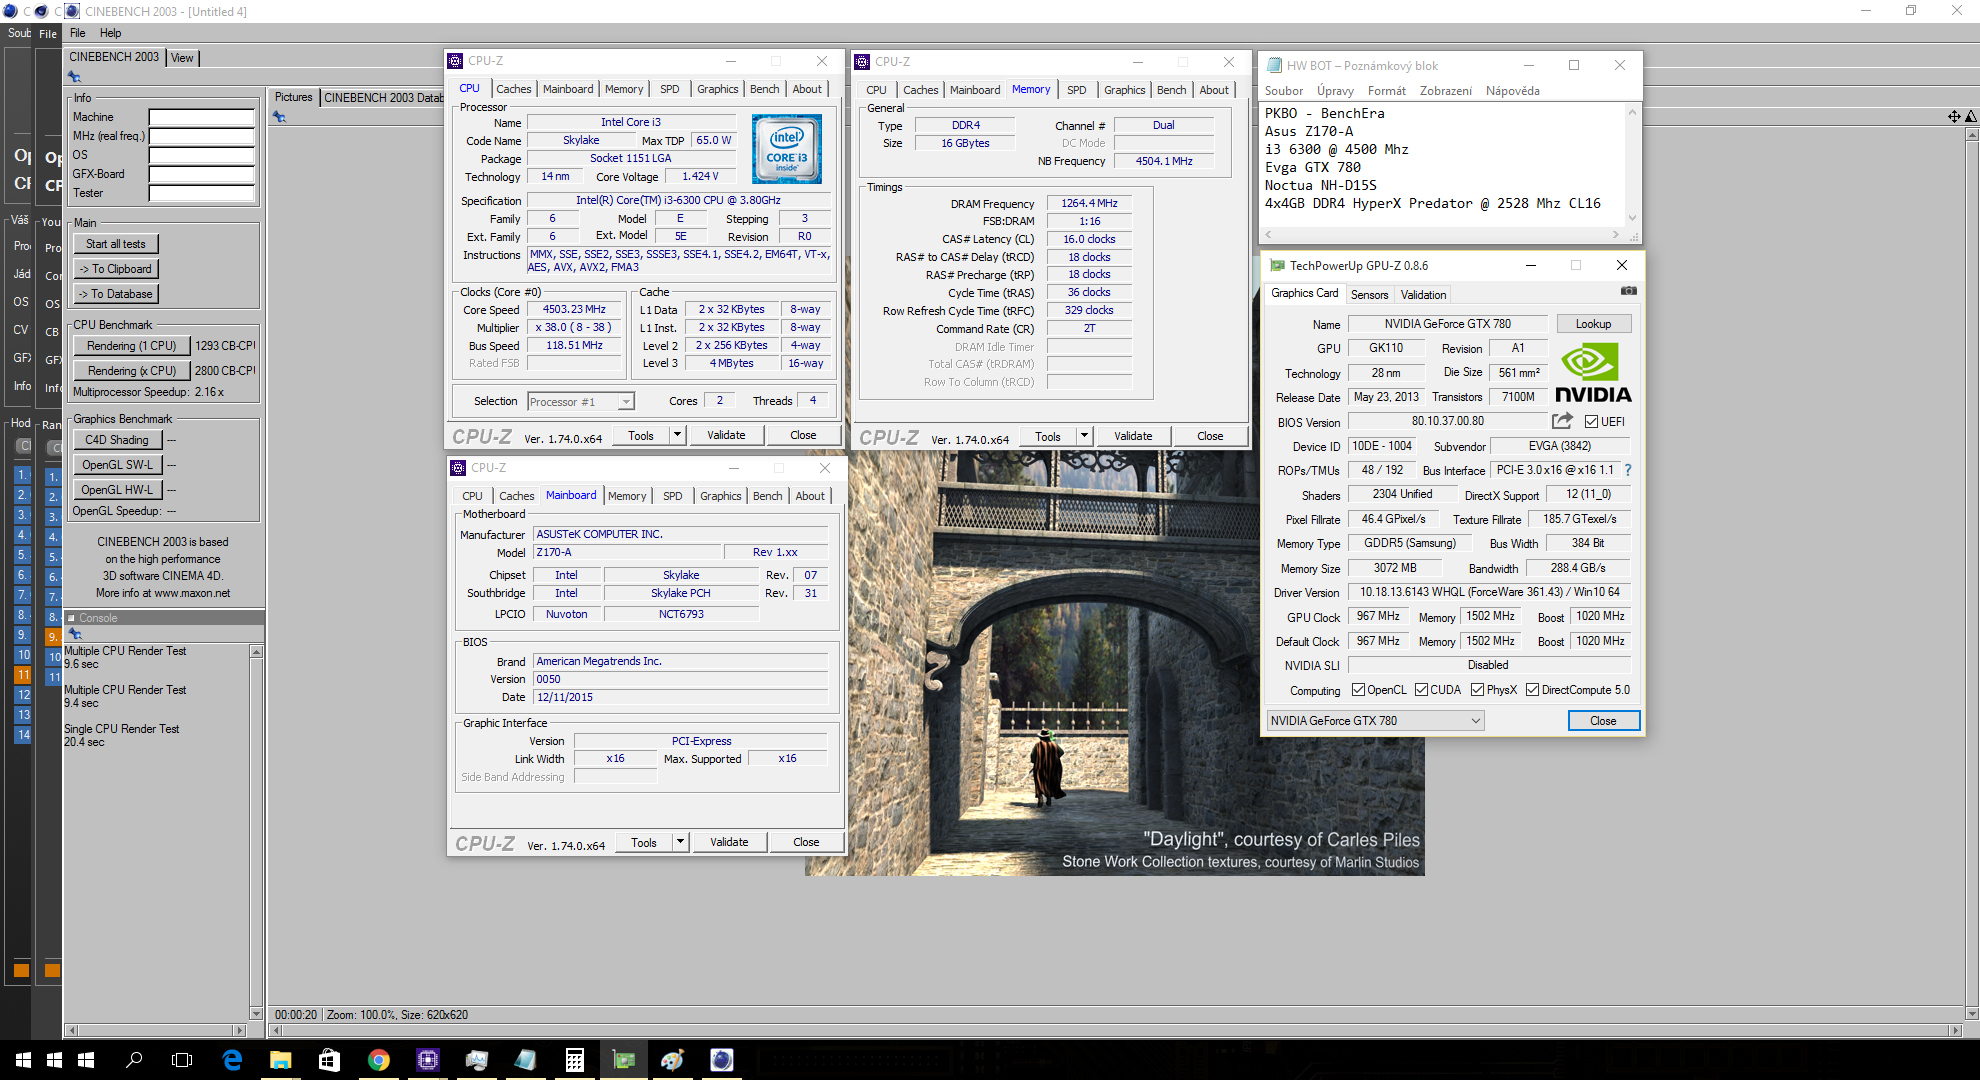Click the Lookup button in GPU-Z
This screenshot has width=1980, height=1080.
[1593, 324]
